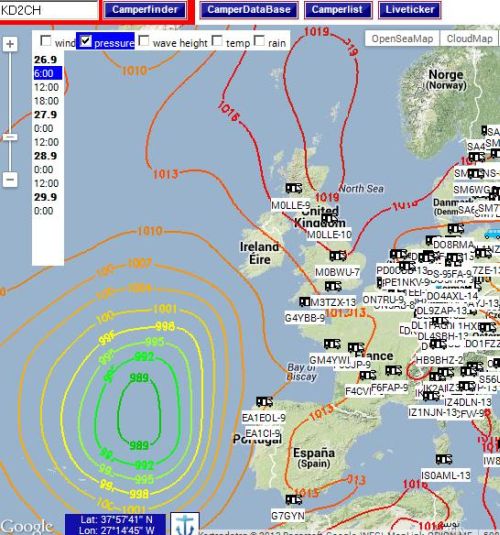This screenshot has height=535, width=500.
Task: Click the camper icon above IS0AML-13
Action: pos(444,459)
